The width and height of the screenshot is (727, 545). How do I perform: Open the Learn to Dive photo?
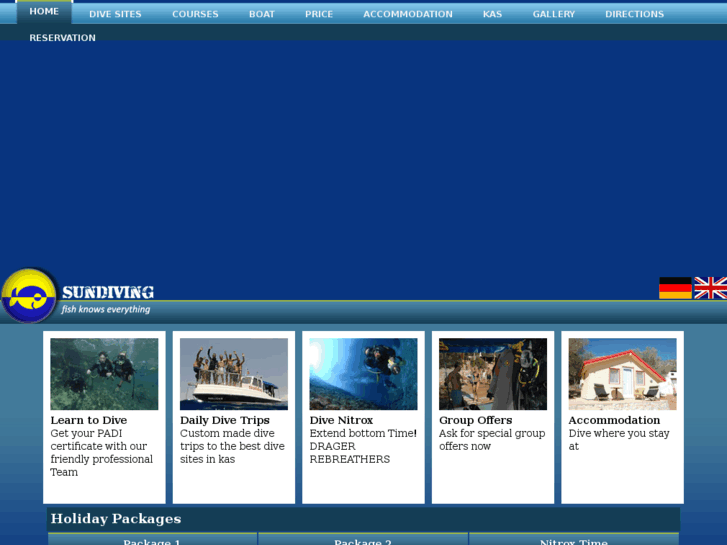click(x=104, y=373)
